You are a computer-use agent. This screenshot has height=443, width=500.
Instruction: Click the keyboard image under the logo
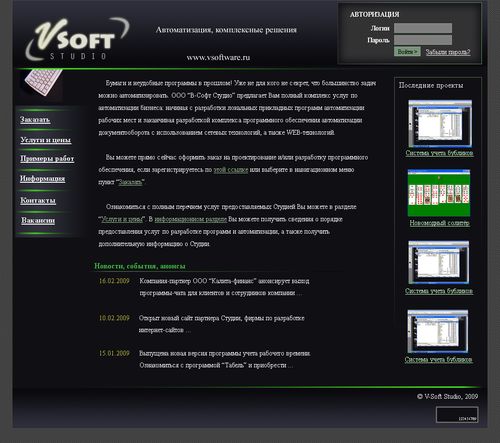pos(42,82)
